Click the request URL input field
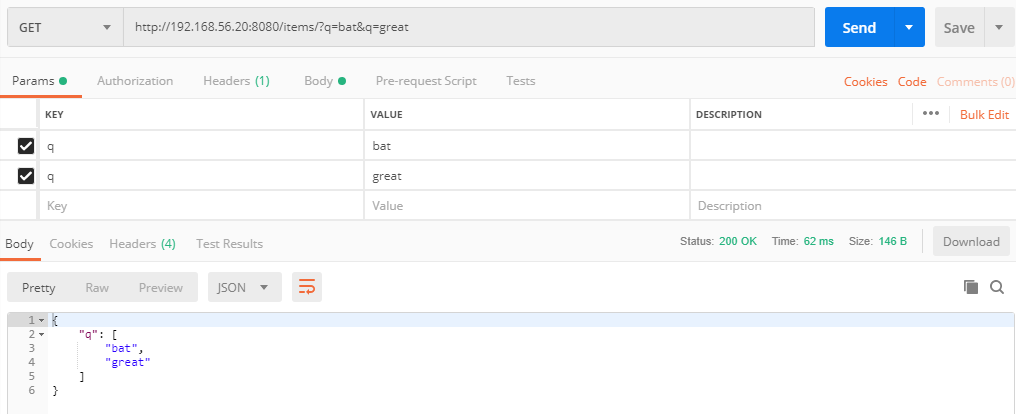This screenshot has width=1016, height=414. click(468, 27)
